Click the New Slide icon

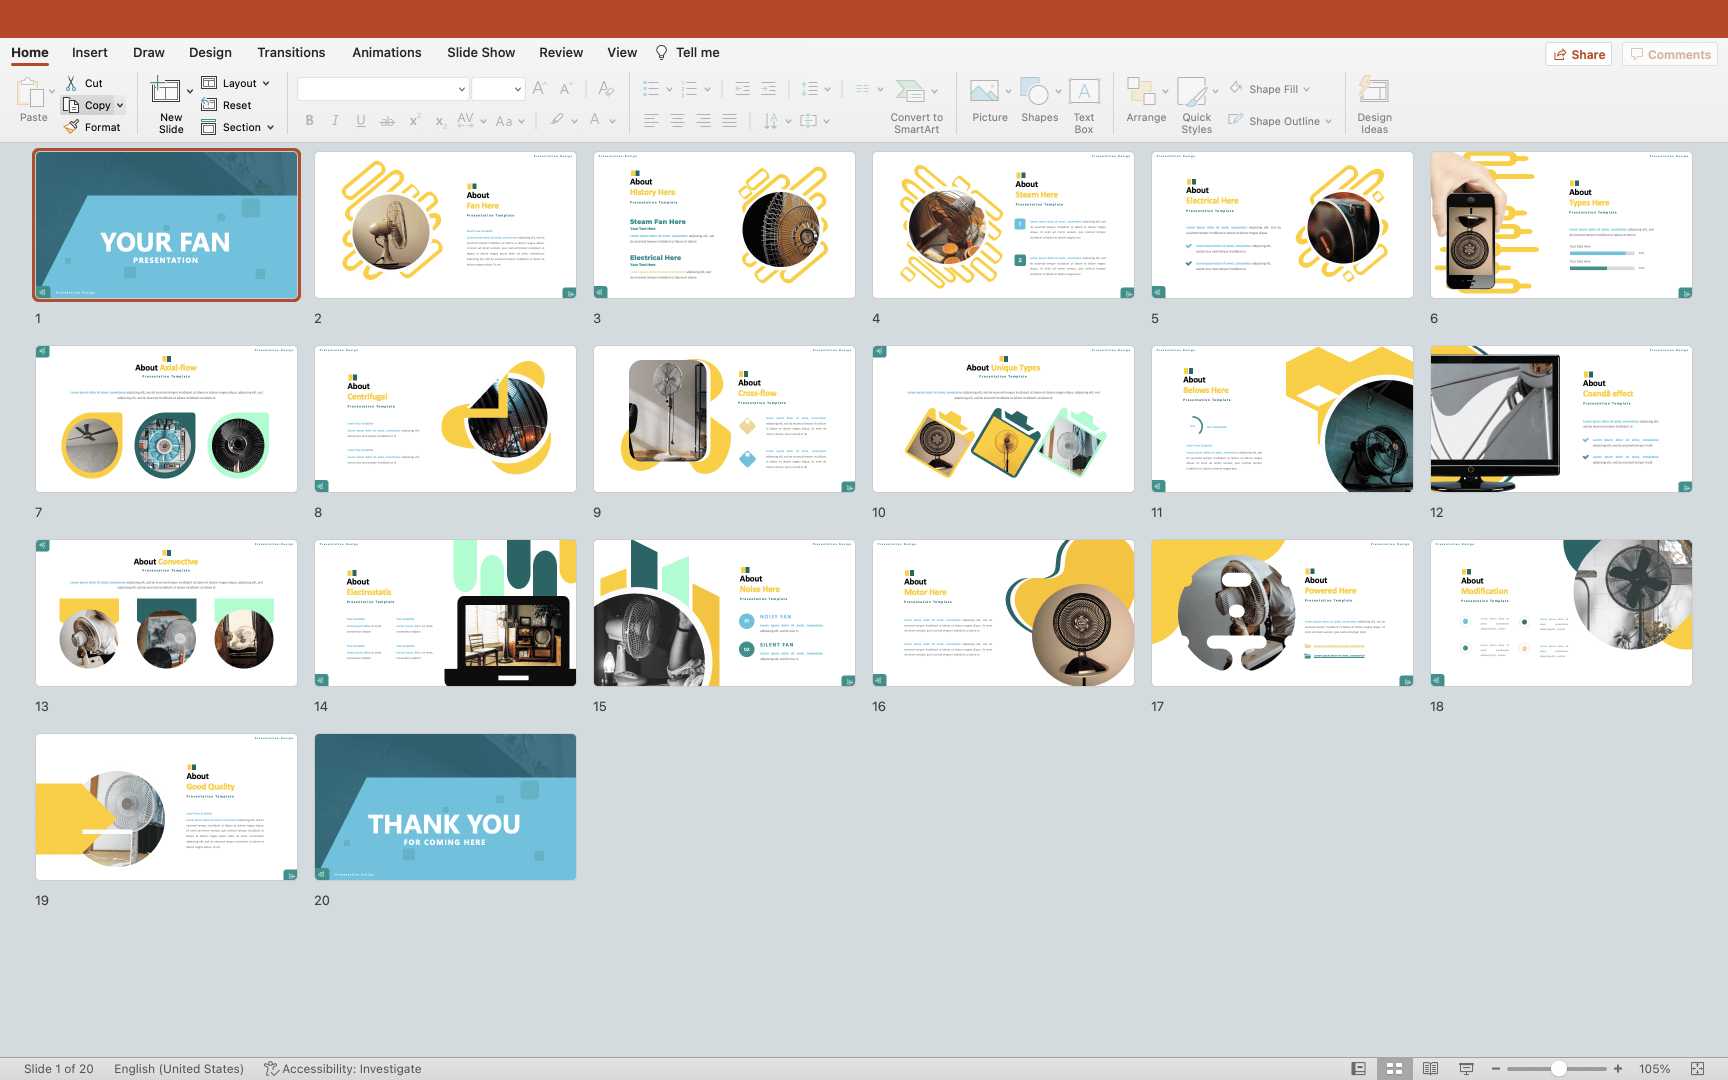[166, 92]
